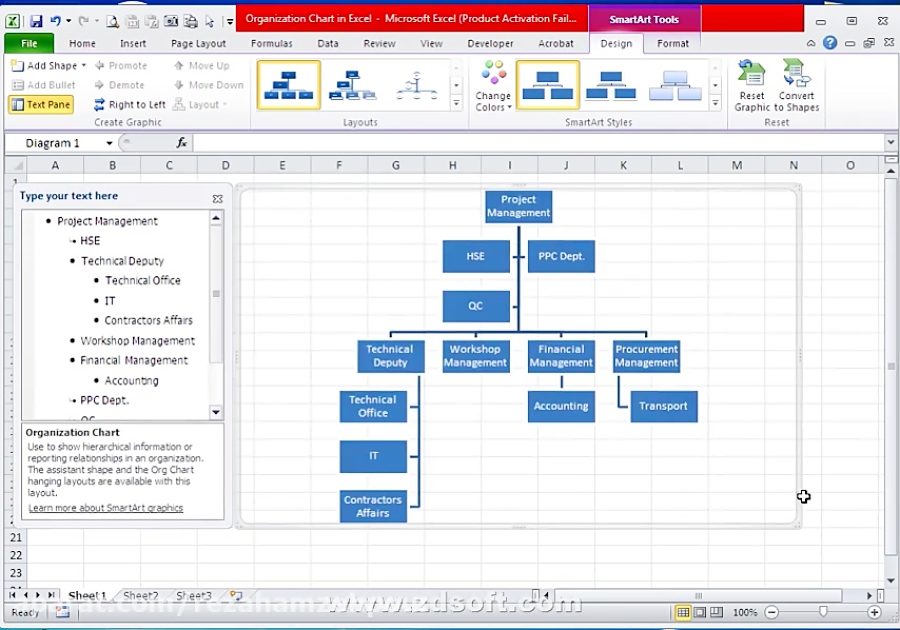Viewport: 900px width, 630px height.
Task: Click 'Technical Deputy' in the text pane
Action: (x=122, y=261)
